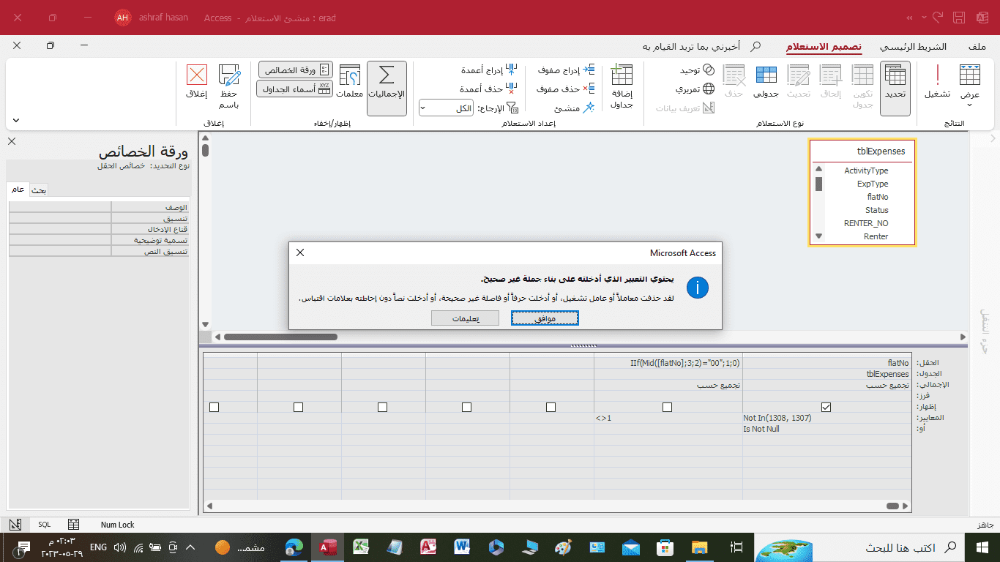Click the Save icon in title bar
Image resolution: width=1000 pixels, height=562 pixels.
[959, 18]
